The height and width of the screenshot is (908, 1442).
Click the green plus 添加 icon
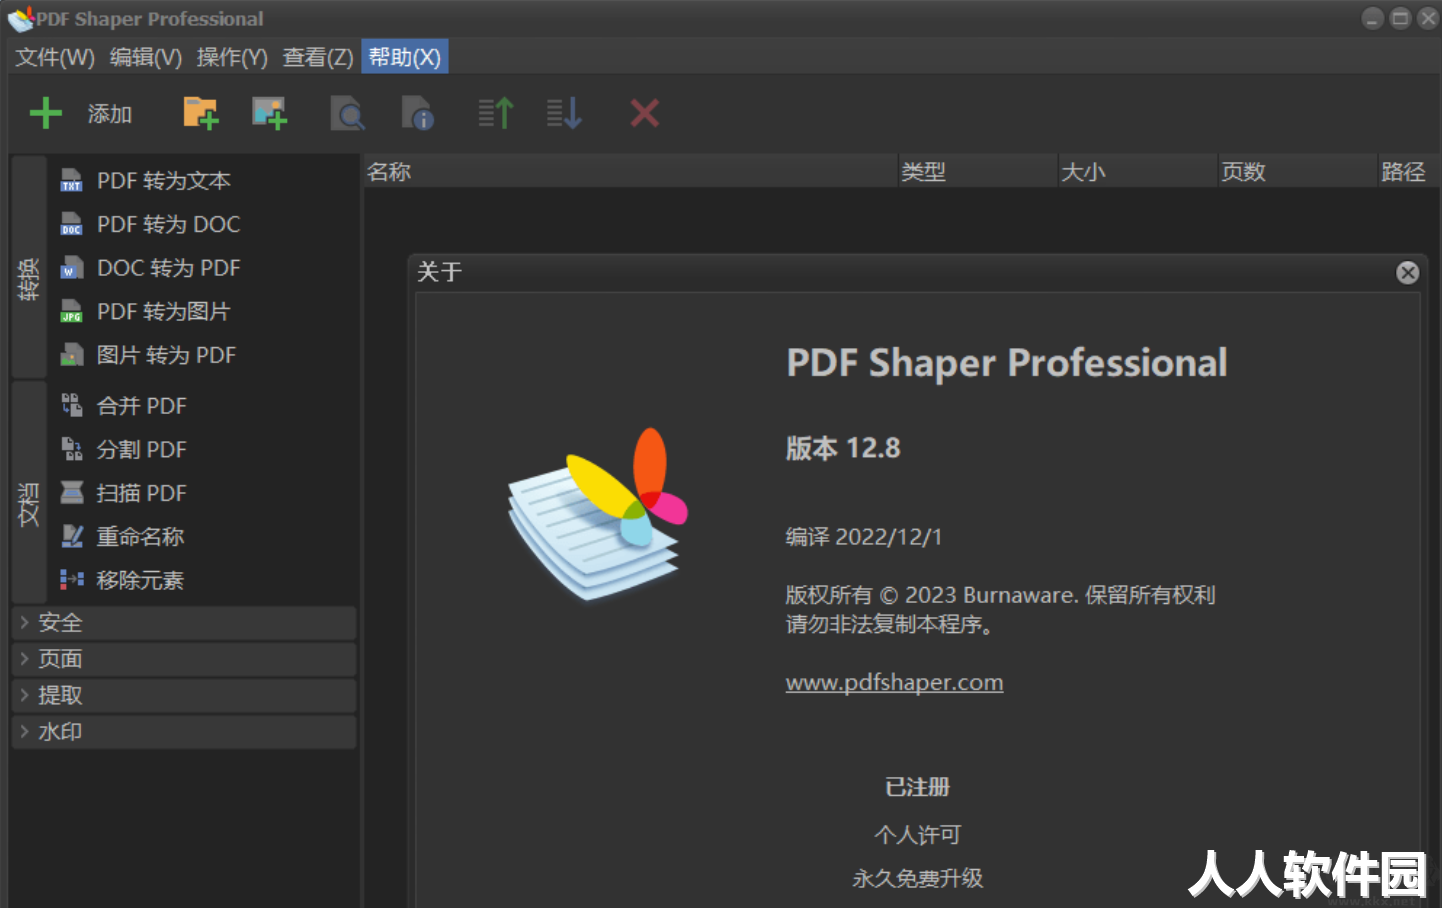click(46, 114)
